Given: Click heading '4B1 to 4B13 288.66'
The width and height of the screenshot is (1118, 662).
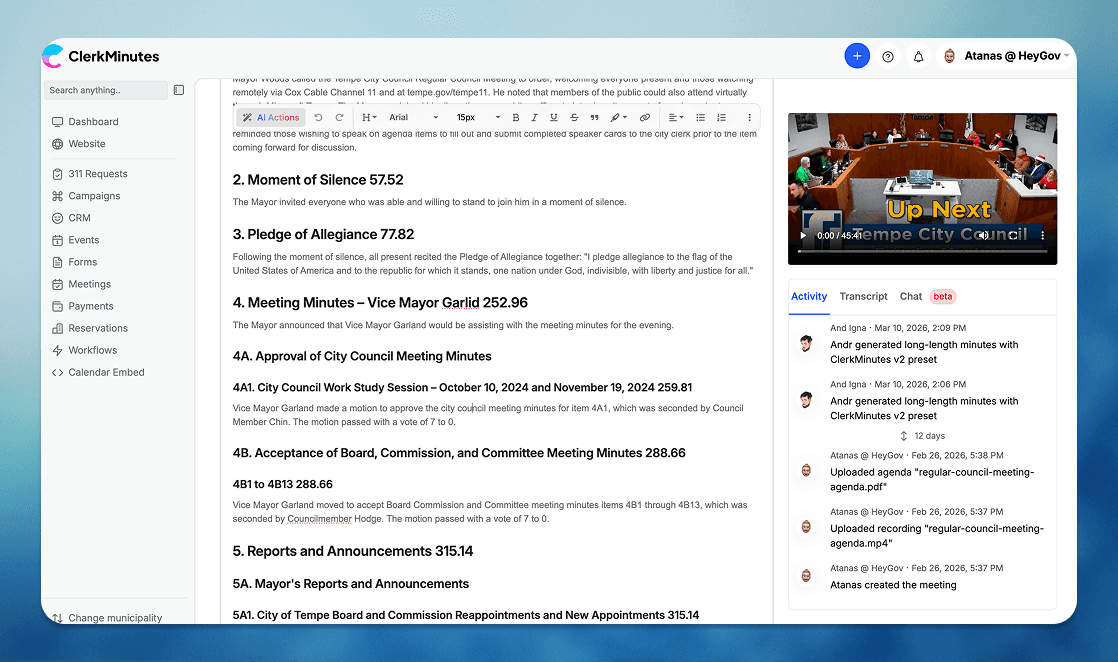Looking at the screenshot, I should 282,484.
